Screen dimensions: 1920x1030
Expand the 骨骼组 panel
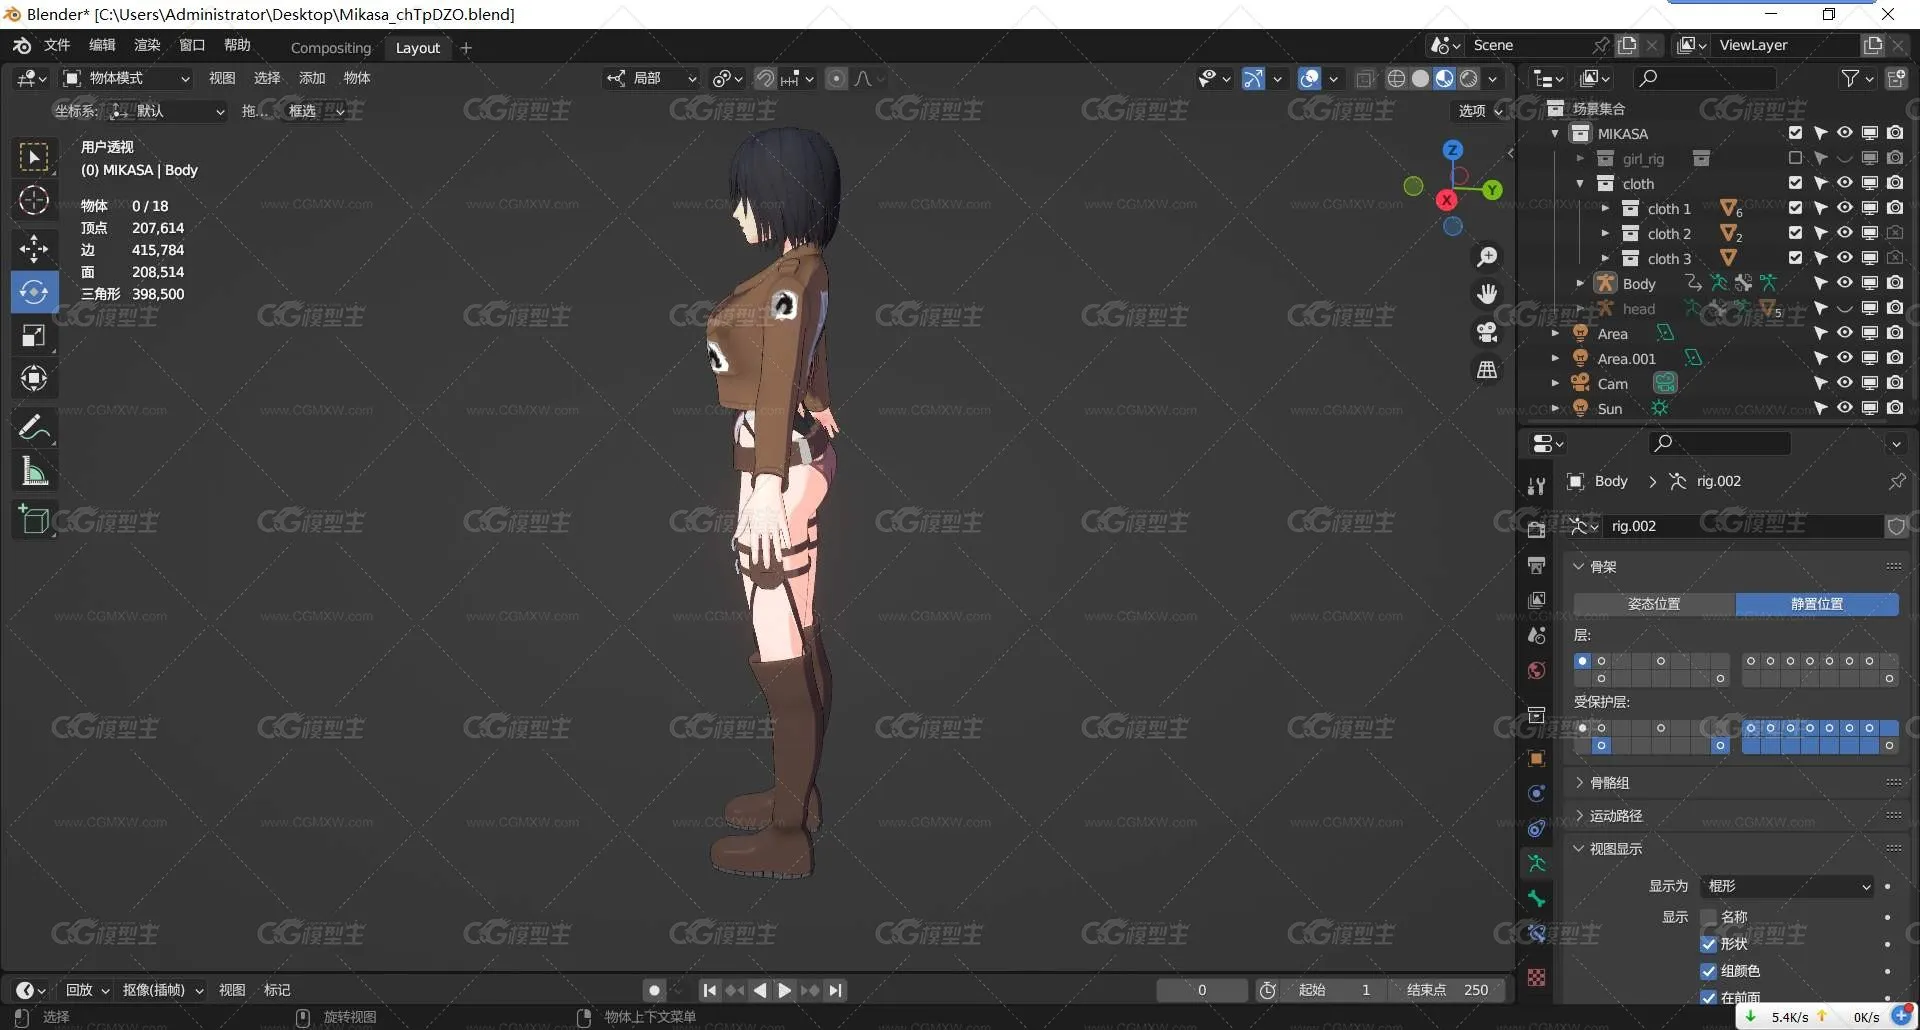click(1609, 783)
